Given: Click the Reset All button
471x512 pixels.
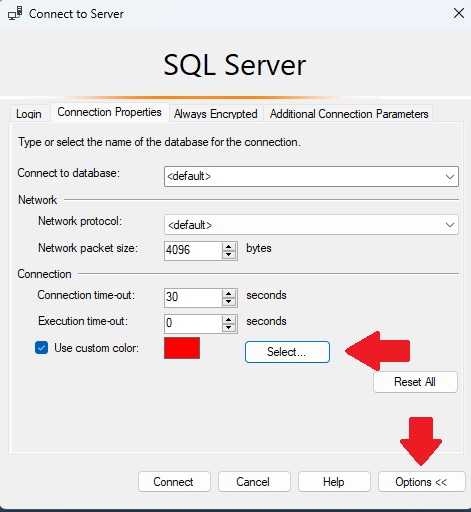Looking at the screenshot, I should [x=415, y=382].
